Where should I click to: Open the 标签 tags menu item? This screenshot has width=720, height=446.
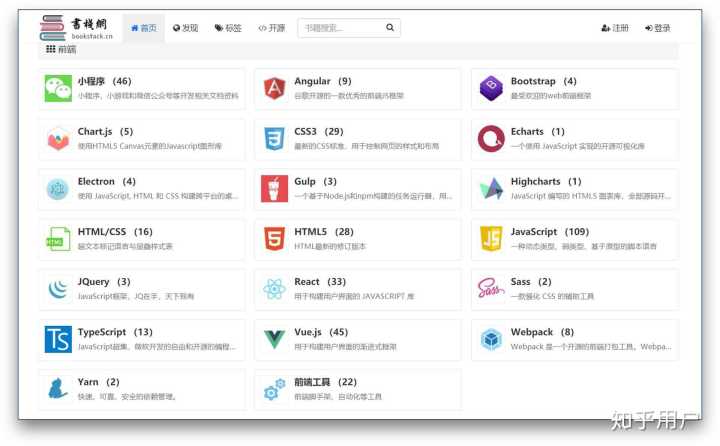point(228,28)
